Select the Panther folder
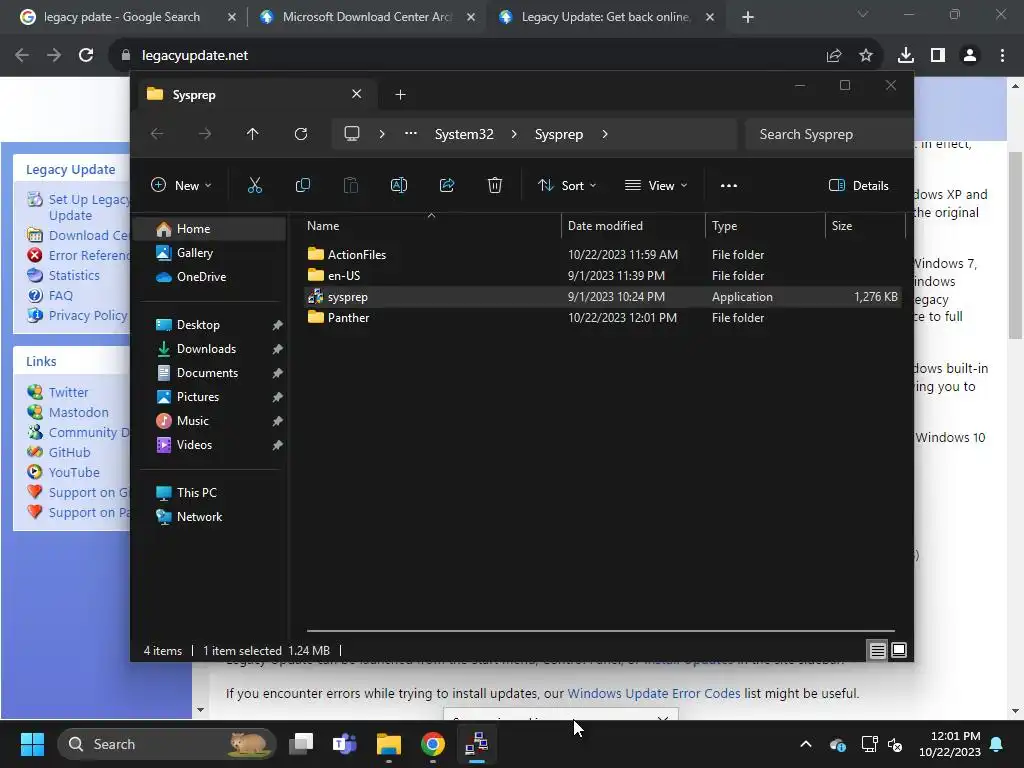Screen dimensions: 1024x768 (603, 317)
